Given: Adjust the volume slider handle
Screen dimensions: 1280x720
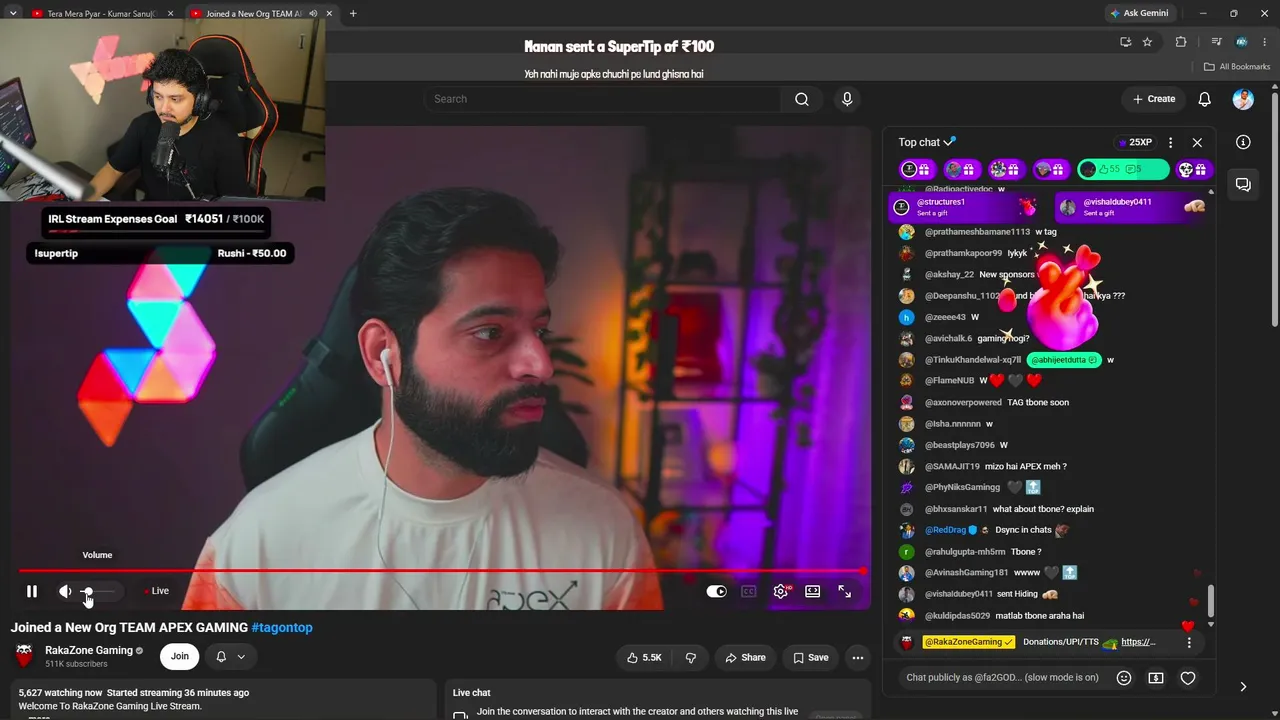Looking at the screenshot, I should pyautogui.click(x=87, y=592).
